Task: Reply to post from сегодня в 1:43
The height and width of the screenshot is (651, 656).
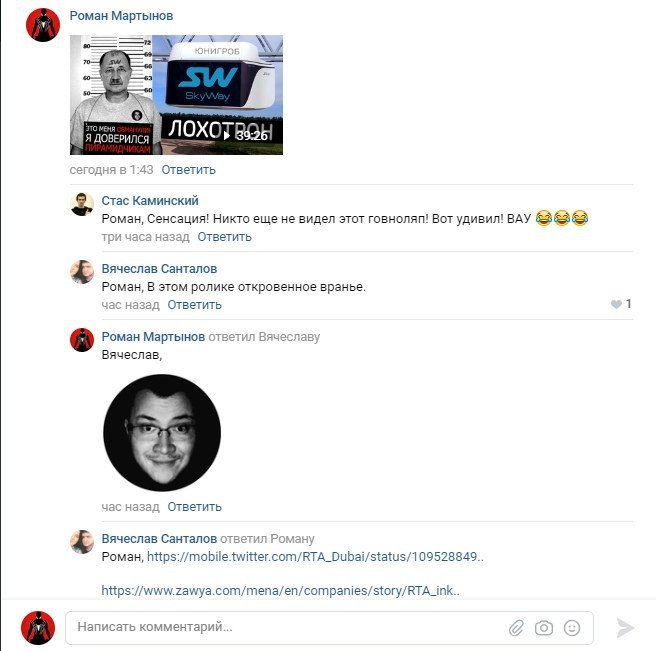Action: pyautogui.click(x=189, y=170)
